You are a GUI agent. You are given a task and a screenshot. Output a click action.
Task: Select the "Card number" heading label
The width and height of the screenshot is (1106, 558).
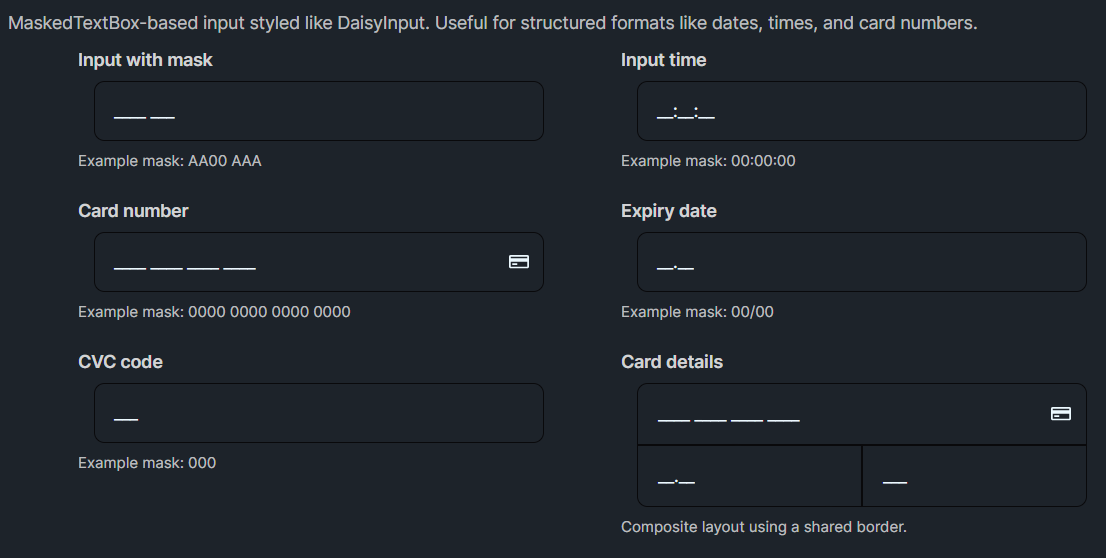tap(133, 211)
